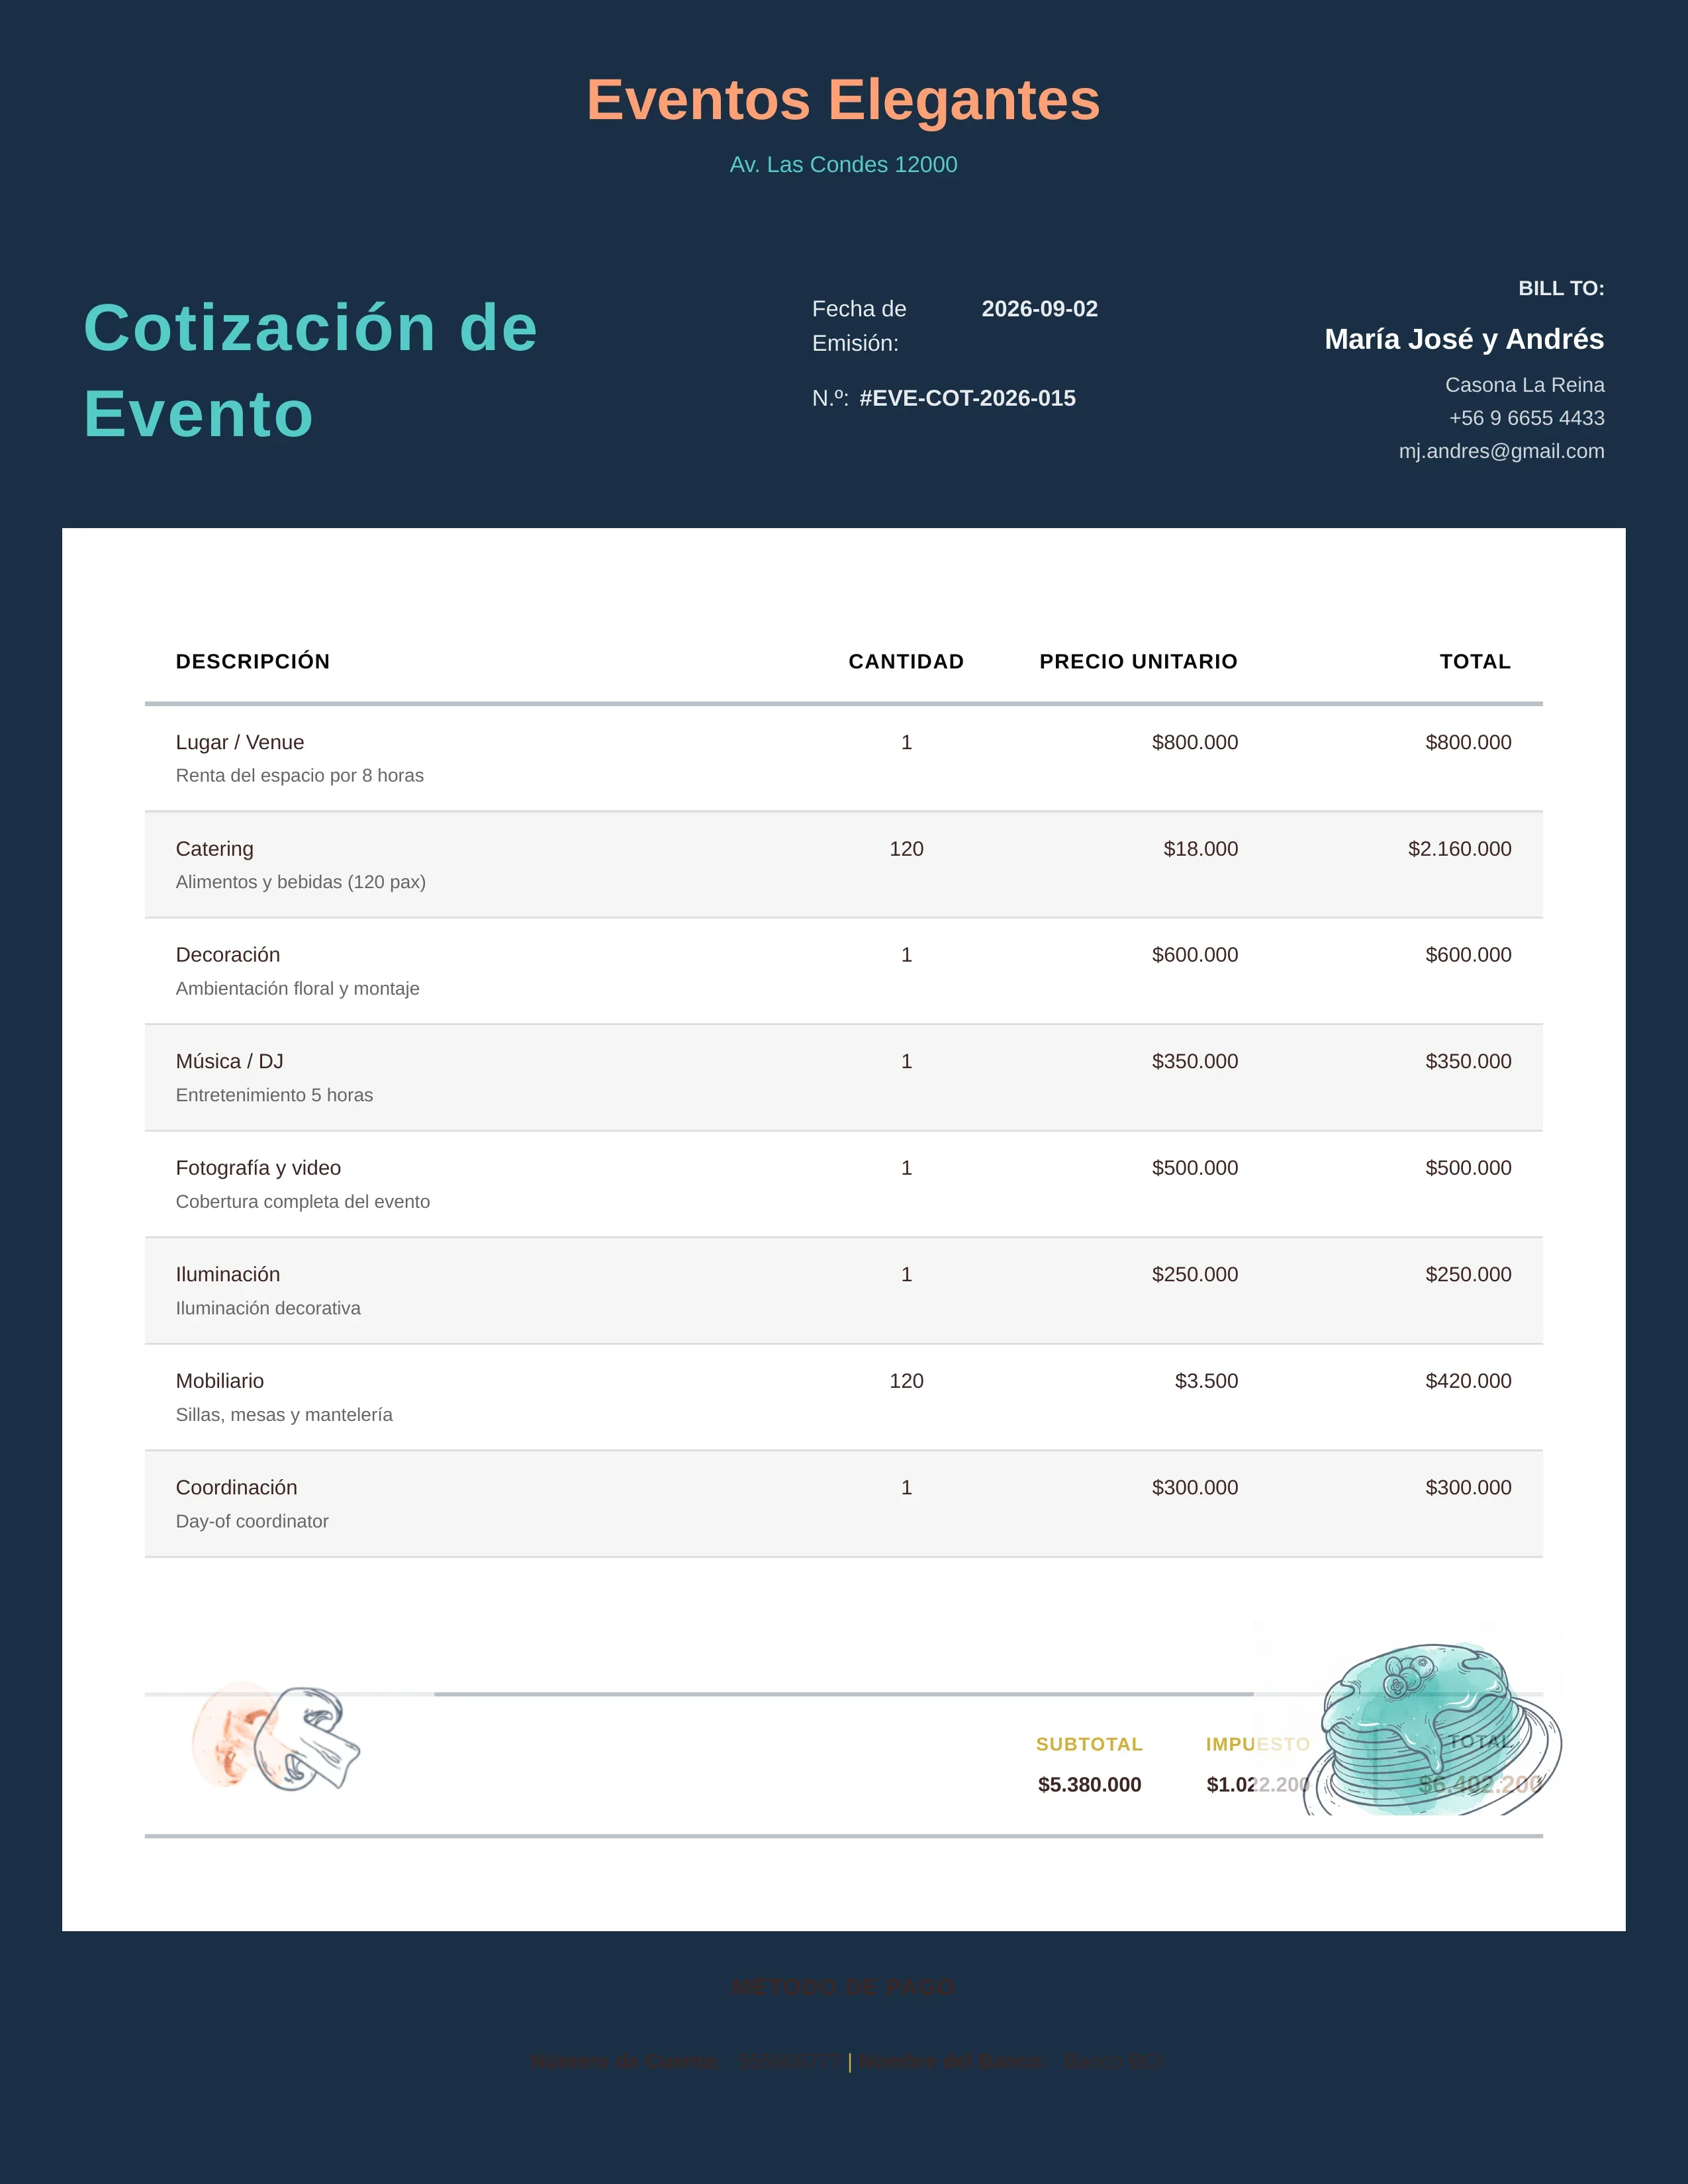
Task: Click the 'SUBTOTAL' summary label
Action: tap(1089, 1744)
